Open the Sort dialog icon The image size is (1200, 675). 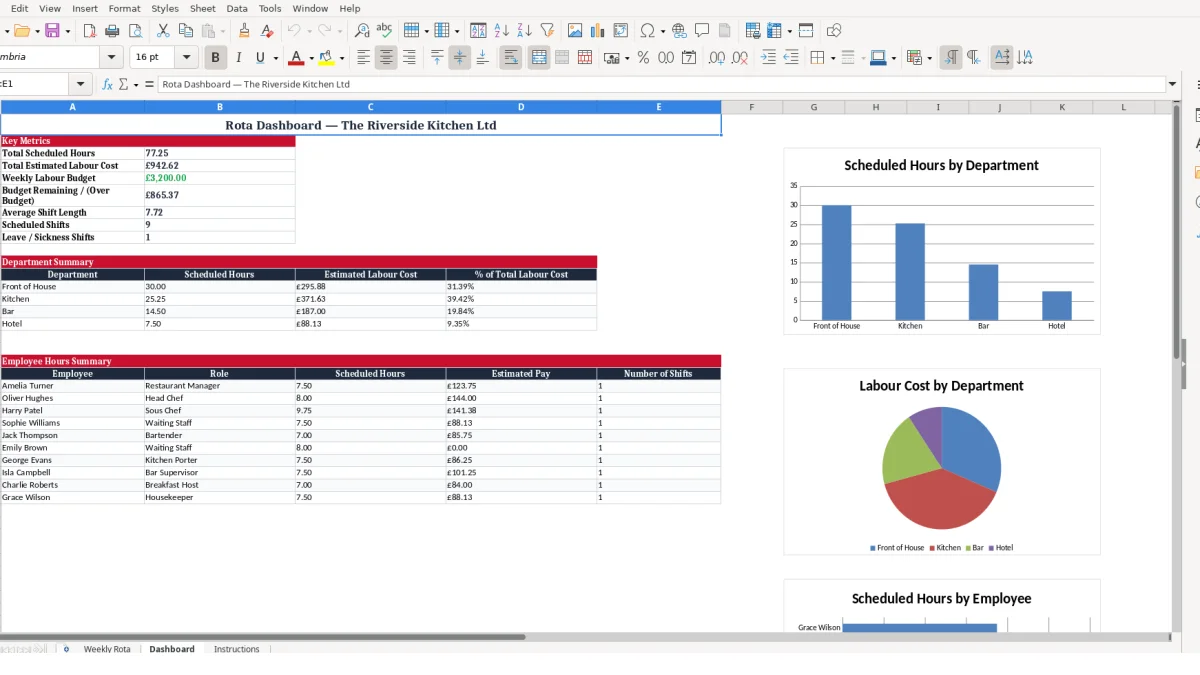tap(478, 31)
